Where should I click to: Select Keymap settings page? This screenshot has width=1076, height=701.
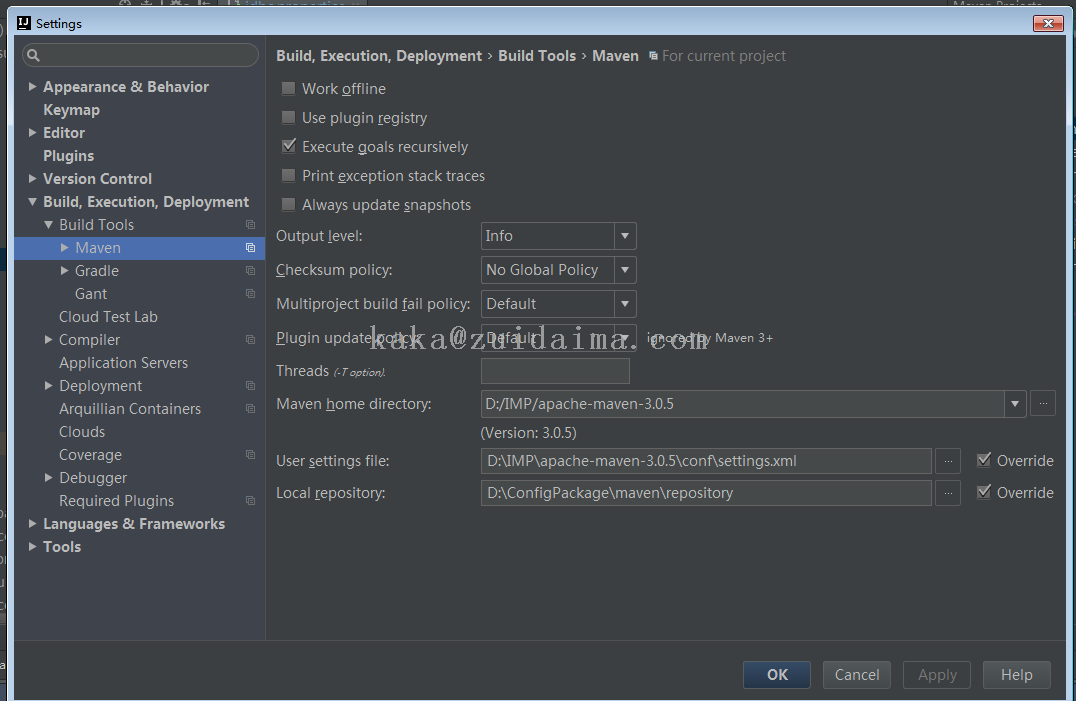[71, 110]
